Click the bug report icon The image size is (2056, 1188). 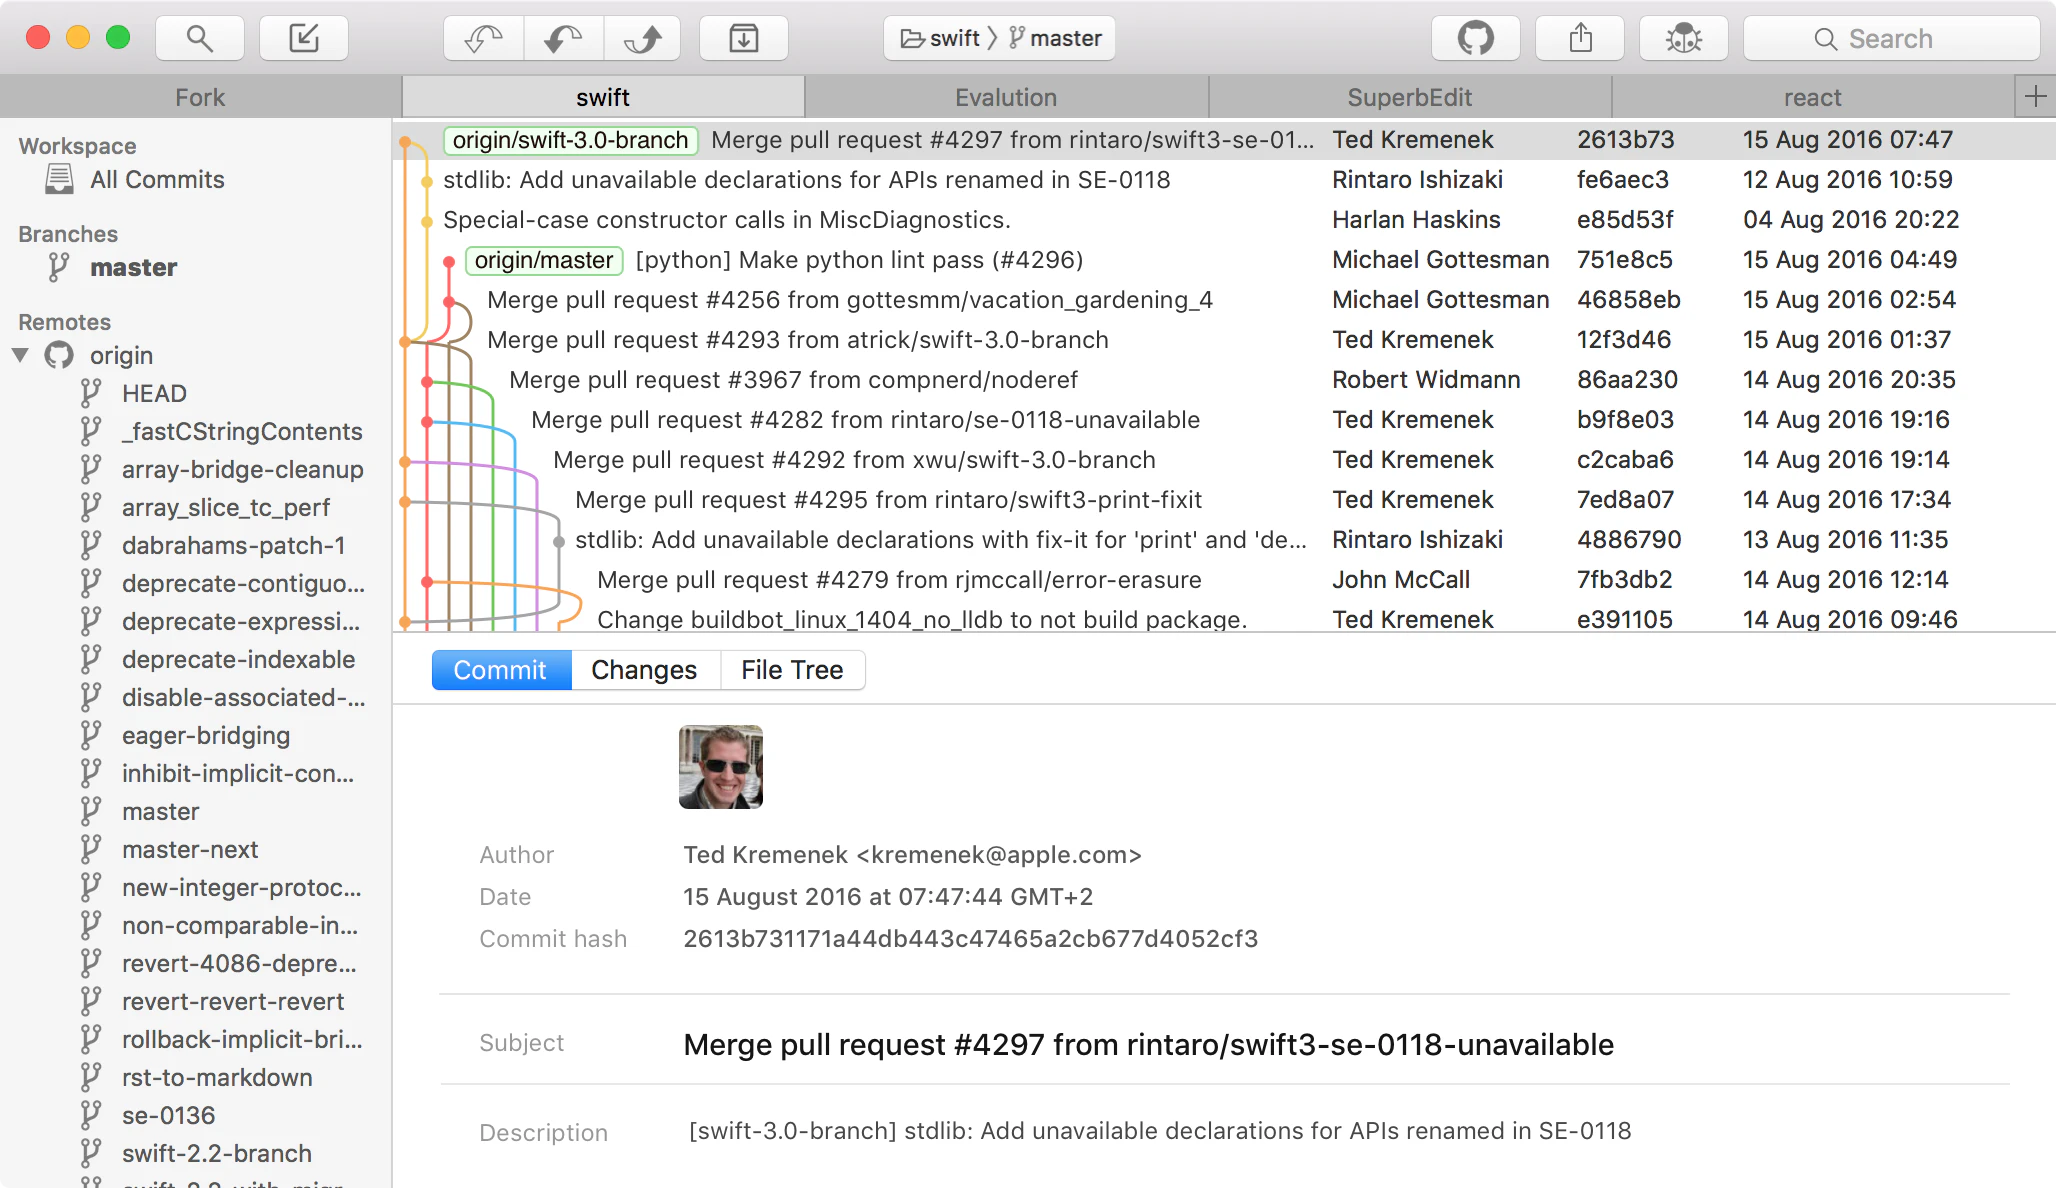click(x=1684, y=38)
